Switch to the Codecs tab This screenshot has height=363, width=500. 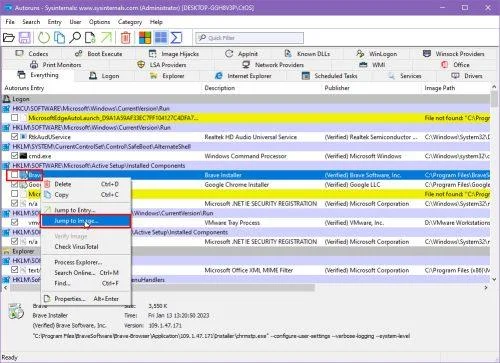[x=32, y=54]
